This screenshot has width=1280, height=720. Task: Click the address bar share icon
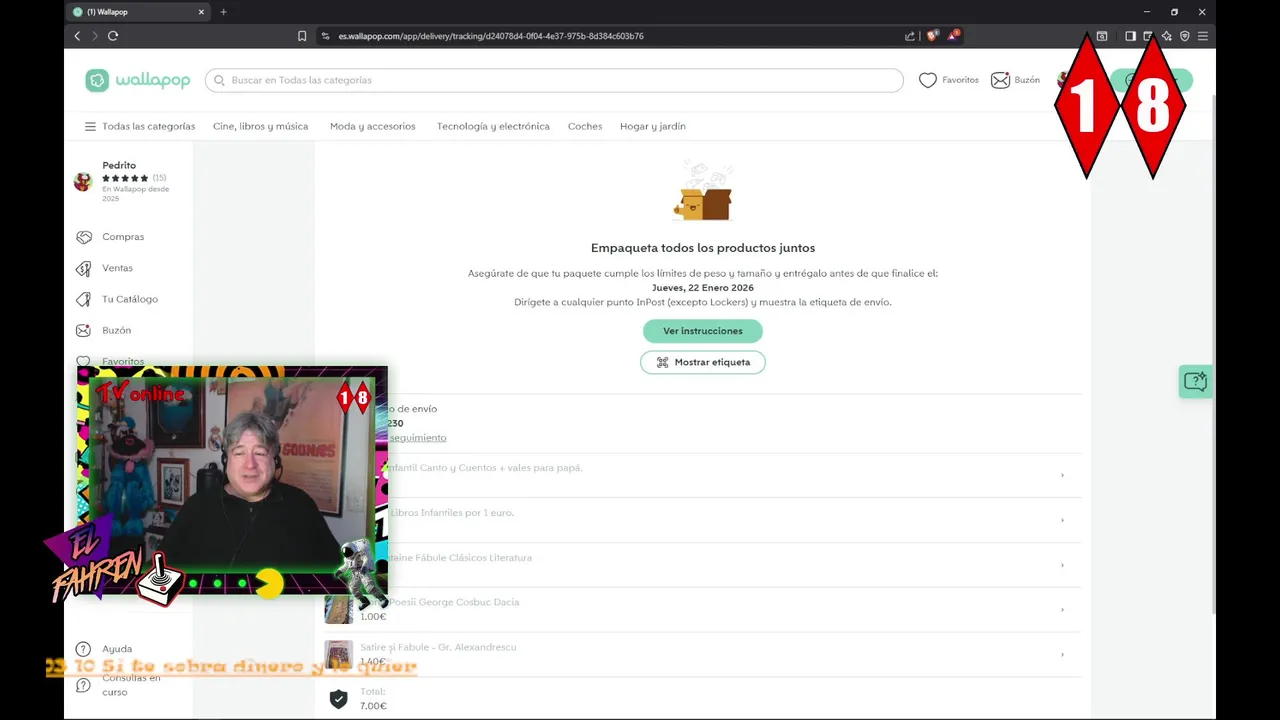(x=910, y=36)
